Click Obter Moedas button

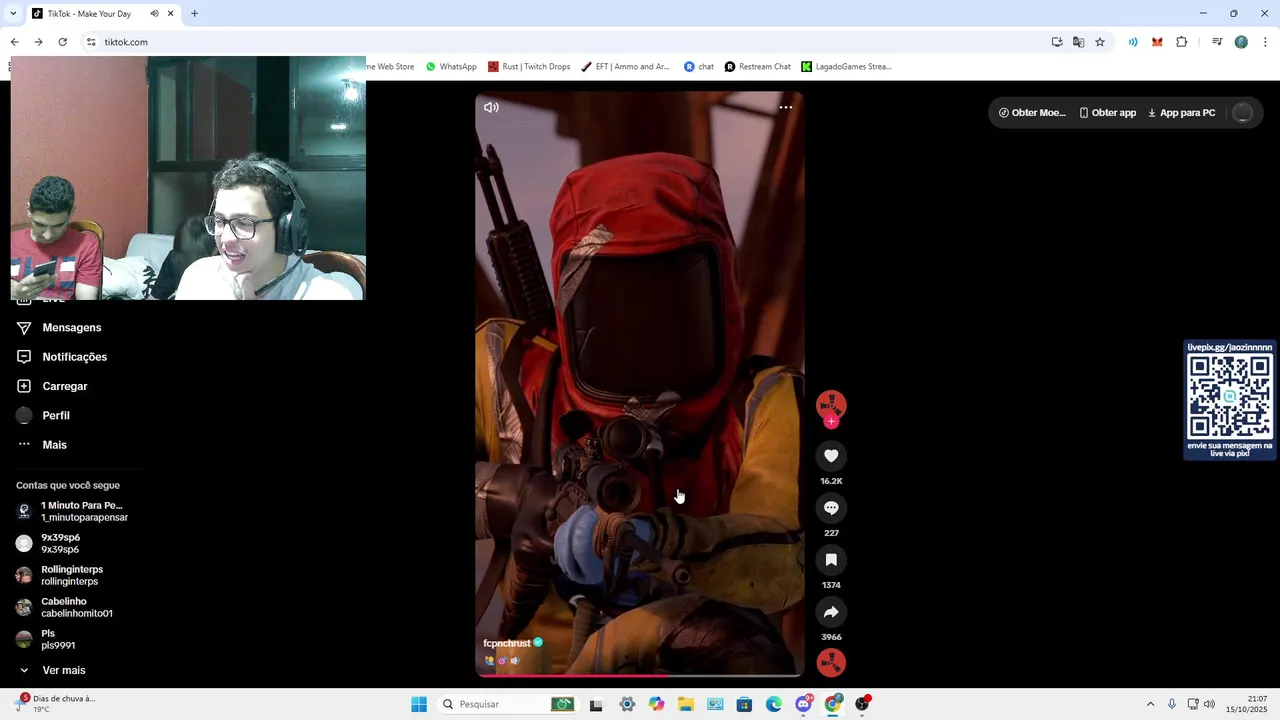1032,113
